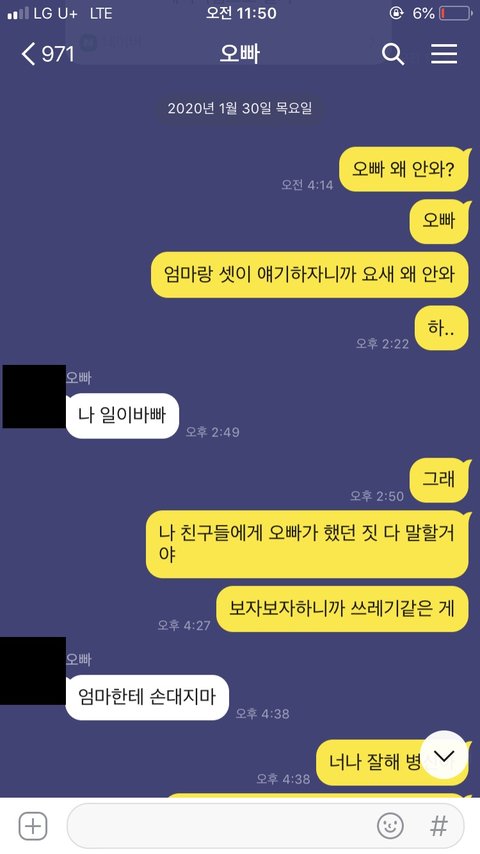Select the yellow bubble 오빠 왜 안와?
Viewport: 480px width, 854px height.
tap(403, 169)
